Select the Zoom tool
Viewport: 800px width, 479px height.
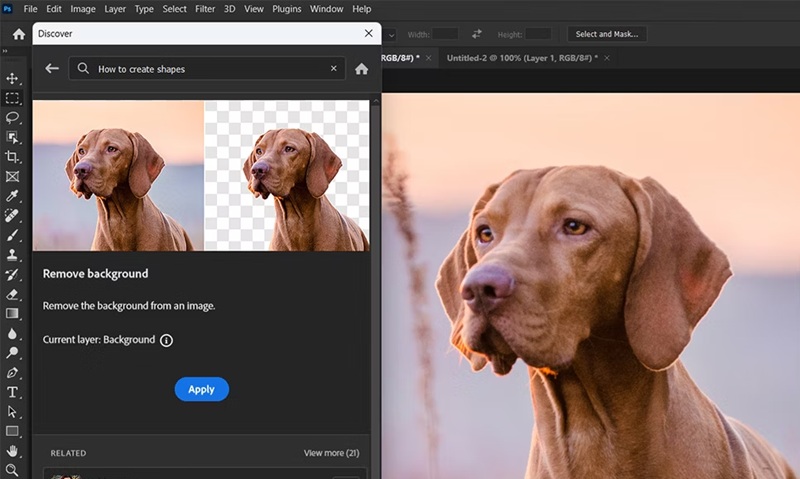(12, 470)
